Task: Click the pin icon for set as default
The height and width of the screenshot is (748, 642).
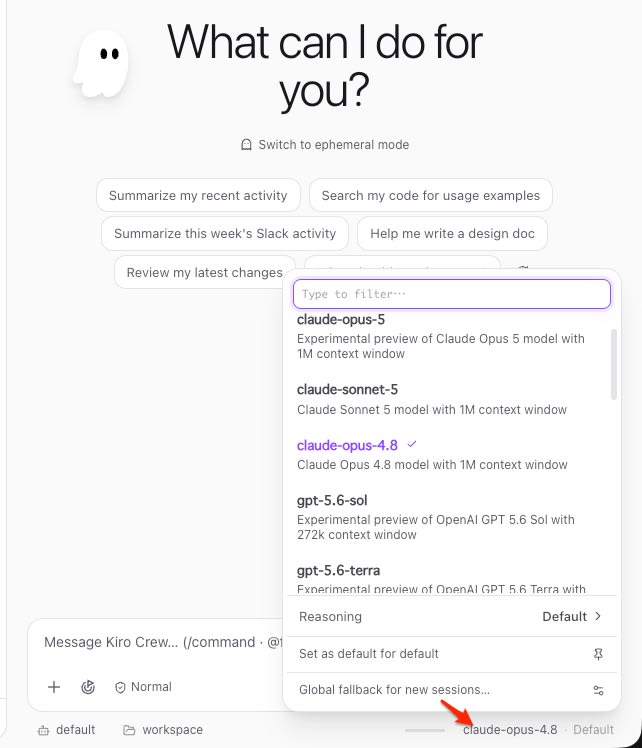Action: (x=598, y=654)
